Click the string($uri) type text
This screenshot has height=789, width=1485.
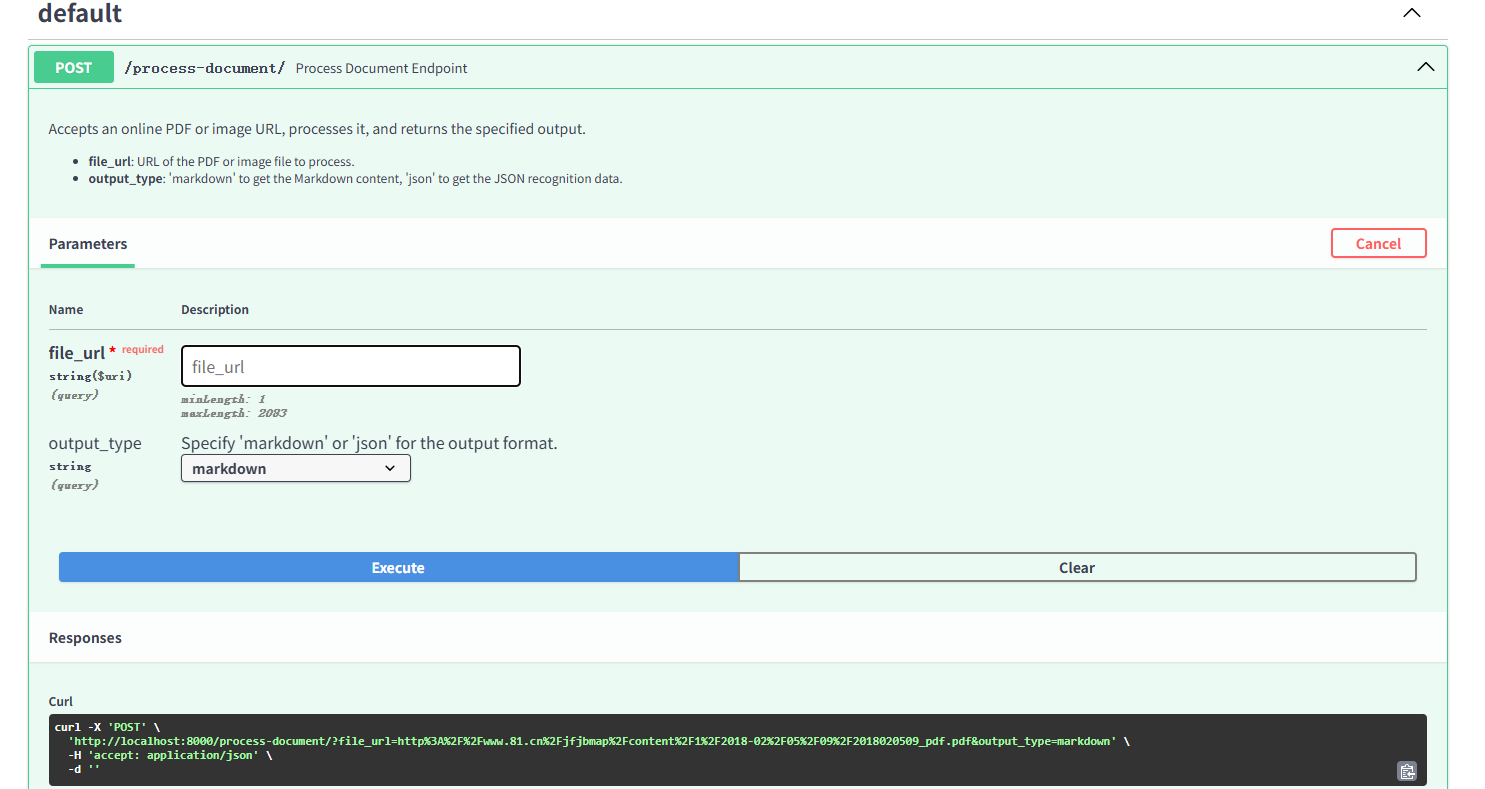pyautogui.click(x=90, y=376)
